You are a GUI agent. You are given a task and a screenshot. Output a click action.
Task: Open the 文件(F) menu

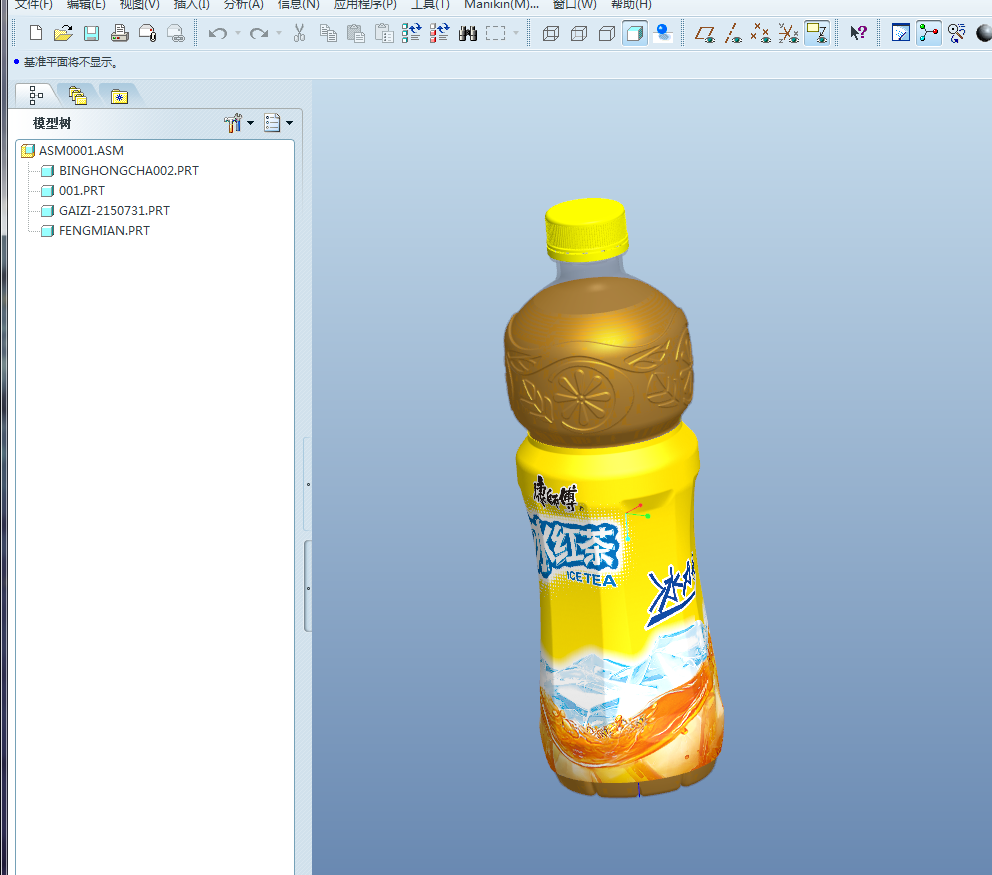(x=34, y=5)
